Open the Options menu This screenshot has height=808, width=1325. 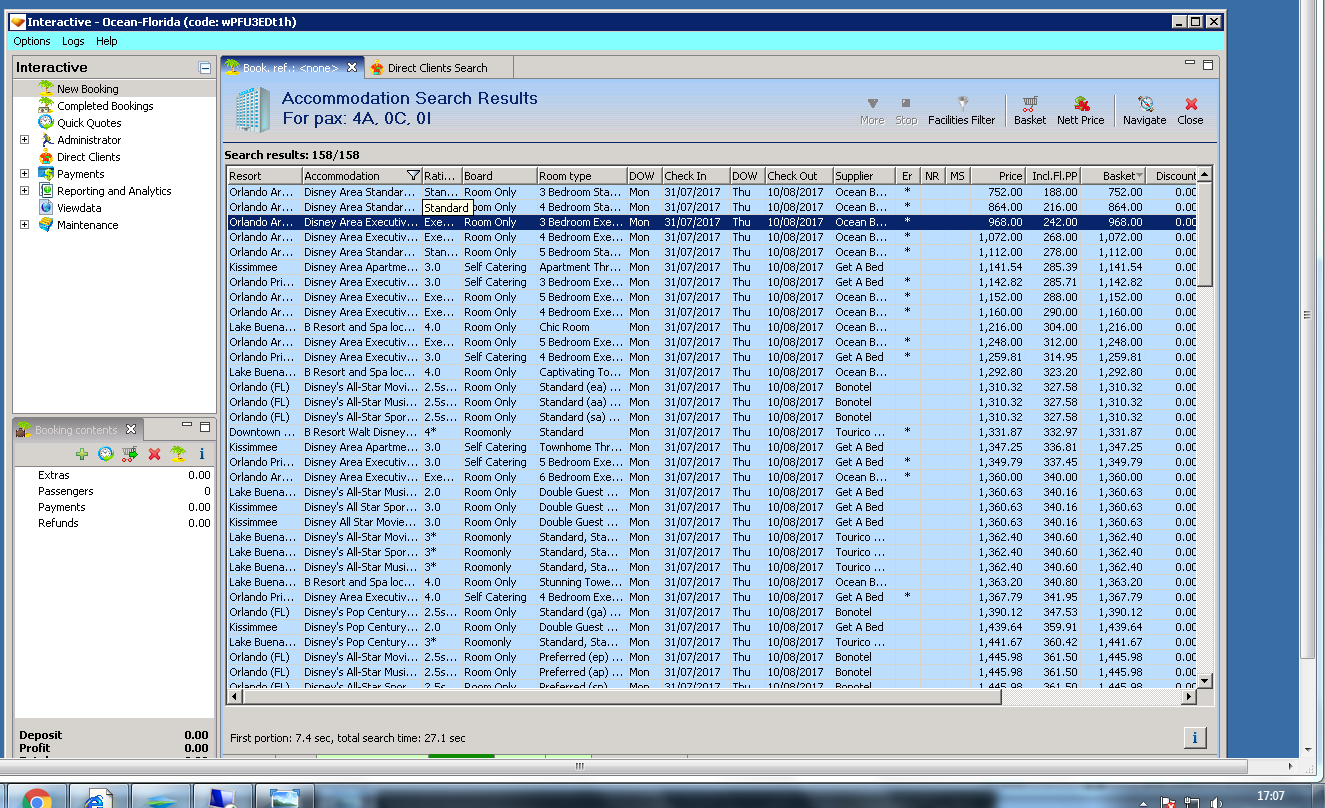(x=32, y=41)
